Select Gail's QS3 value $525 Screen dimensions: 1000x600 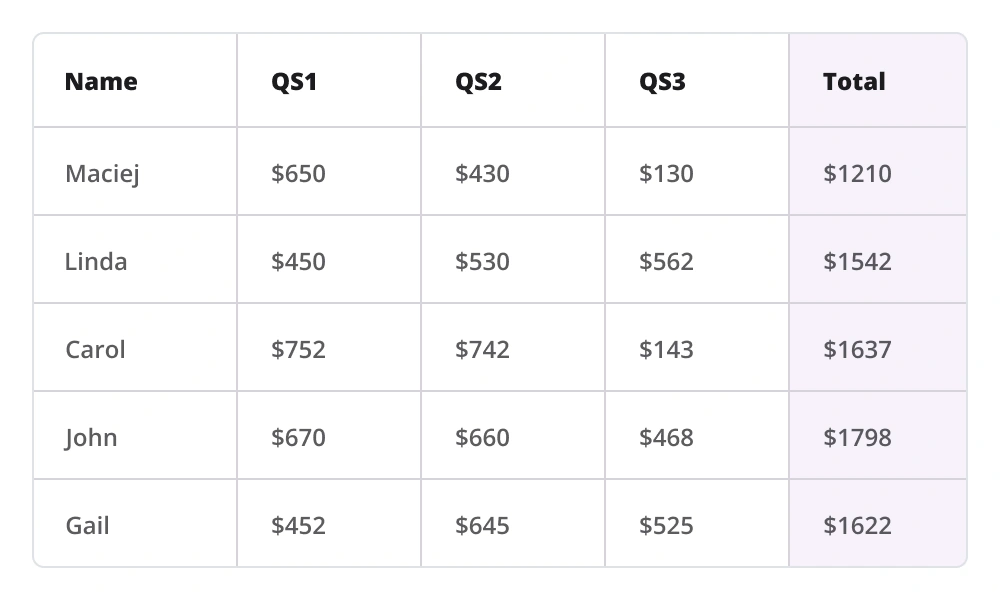(666, 526)
